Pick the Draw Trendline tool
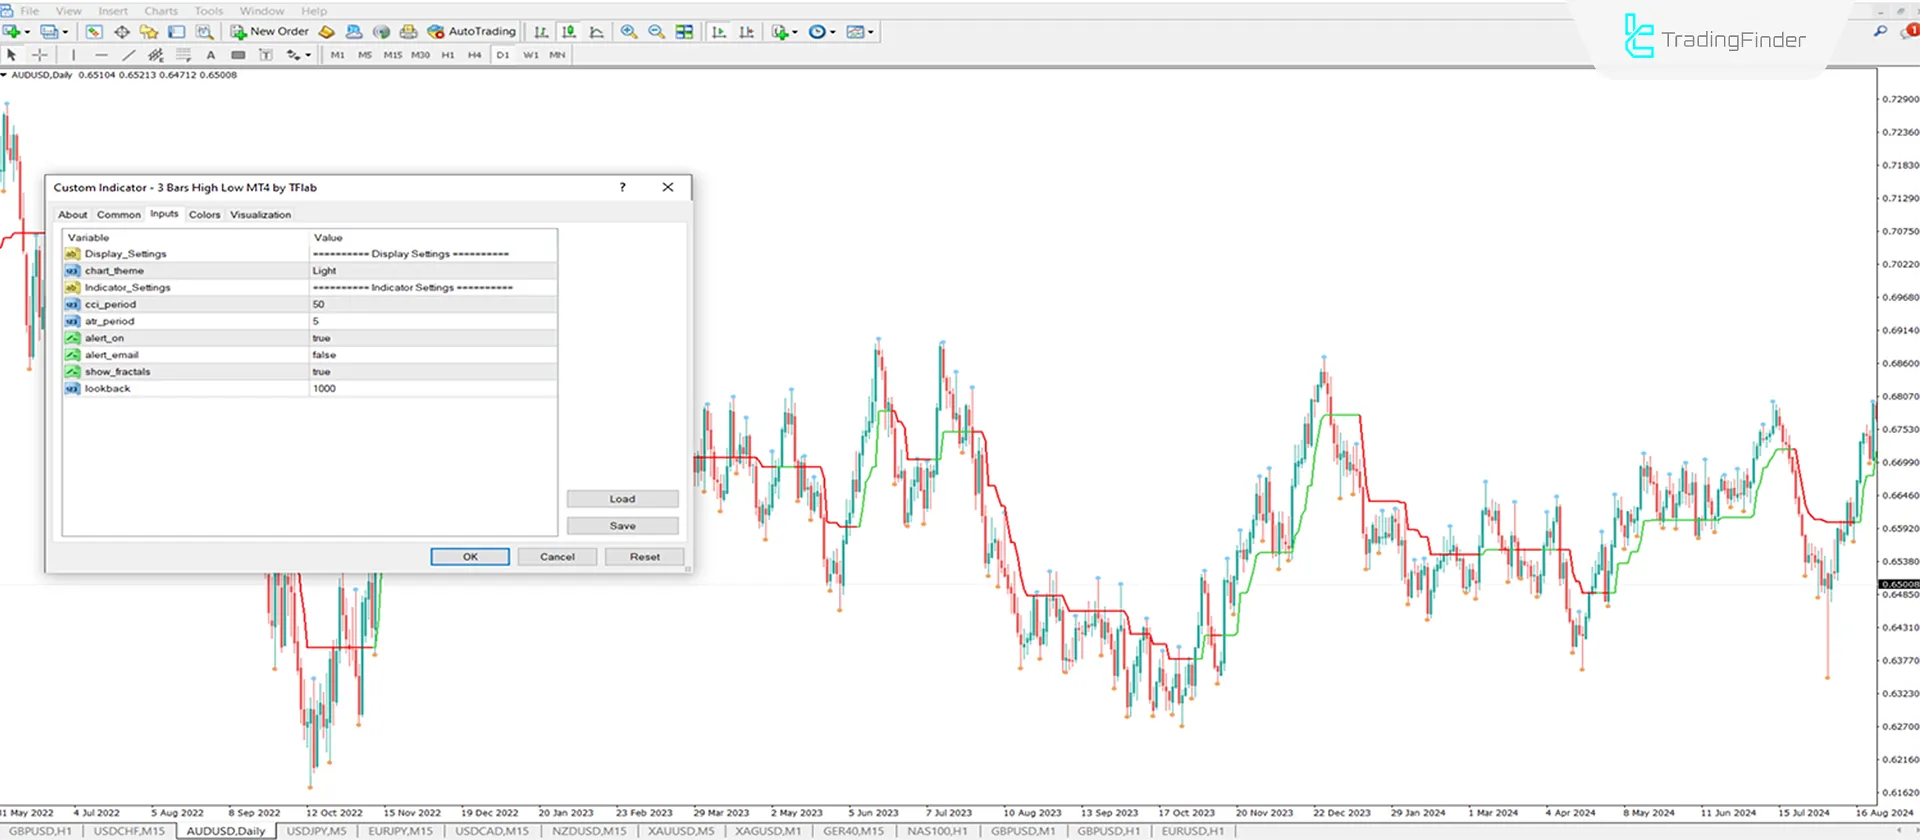 pos(128,55)
